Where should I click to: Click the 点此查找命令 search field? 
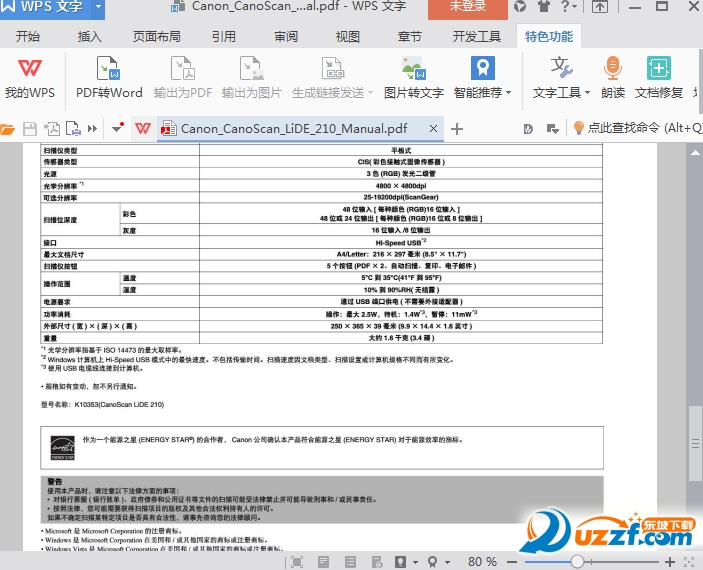[645, 128]
